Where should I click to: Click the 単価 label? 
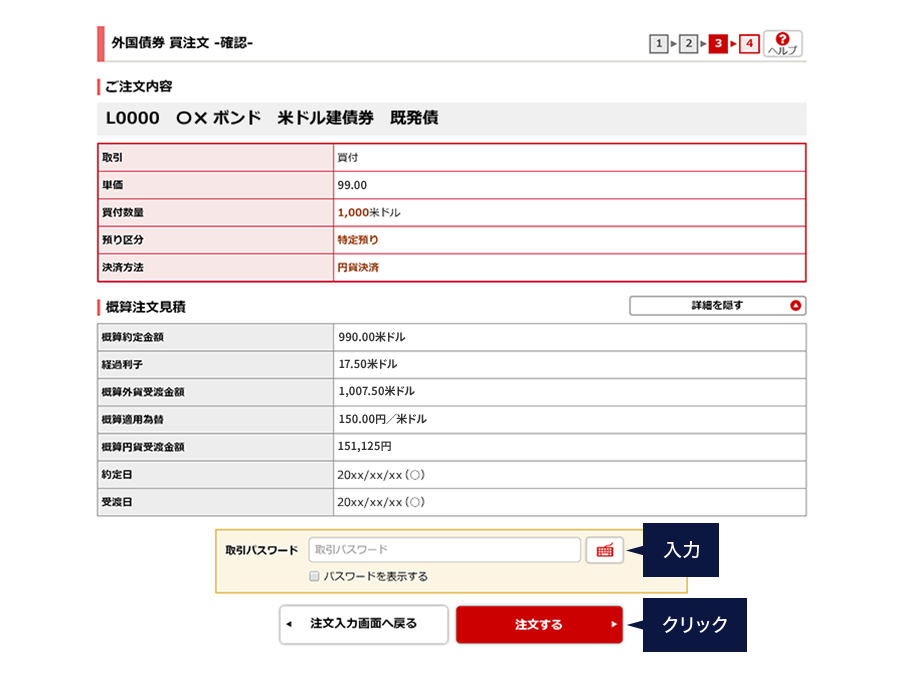(112, 185)
